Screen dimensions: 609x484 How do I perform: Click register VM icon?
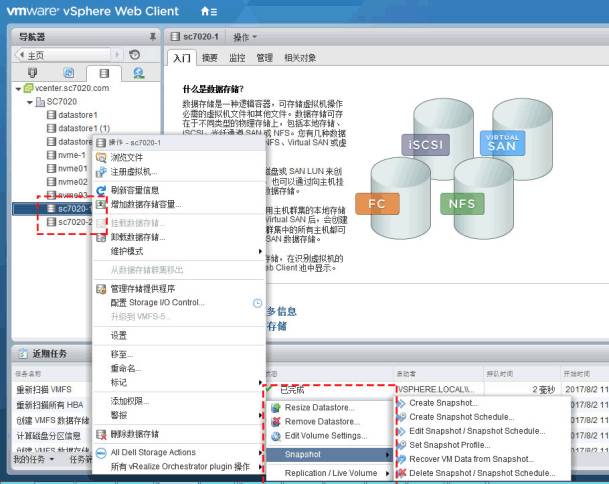[101, 171]
